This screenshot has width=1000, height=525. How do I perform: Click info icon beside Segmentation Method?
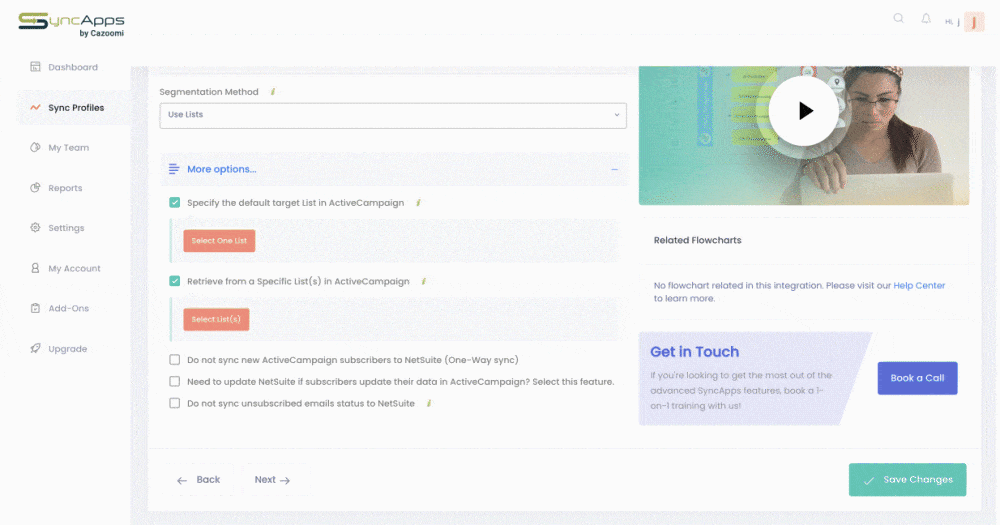coord(273,92)
